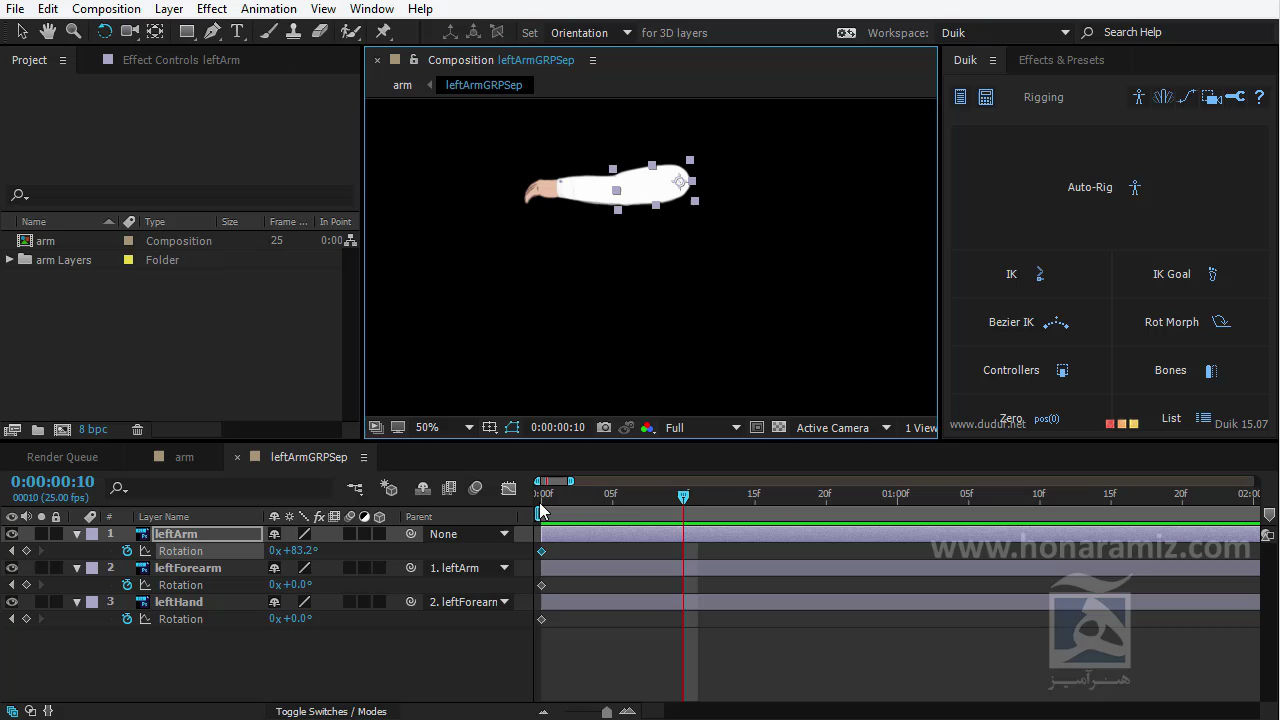Viewport: 1280px width, 720px height.
Task: Toggle frame blending for timeline
Action: click(449, 488)
